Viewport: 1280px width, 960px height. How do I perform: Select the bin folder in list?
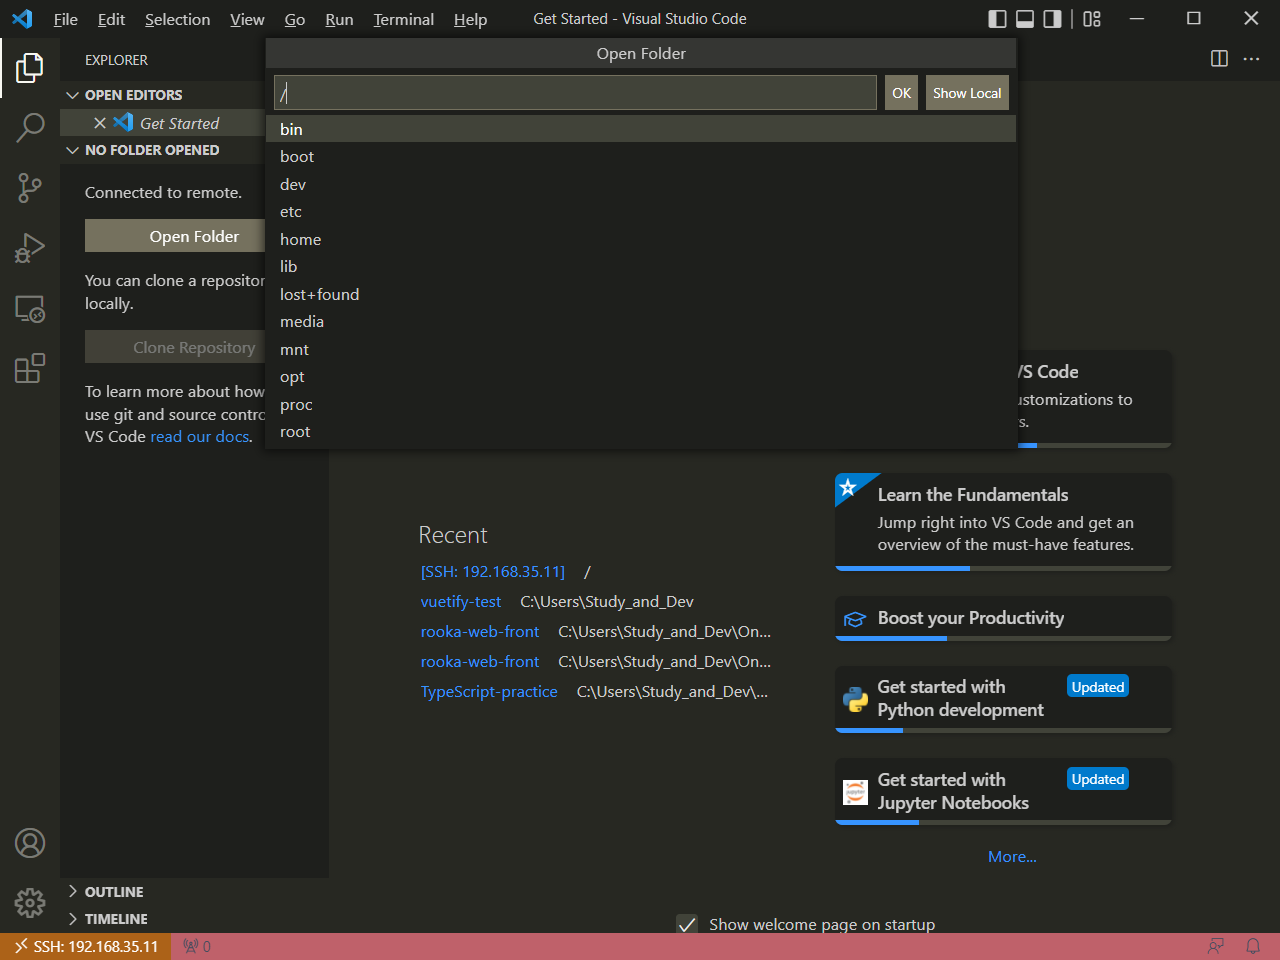(x=641, y=129)
